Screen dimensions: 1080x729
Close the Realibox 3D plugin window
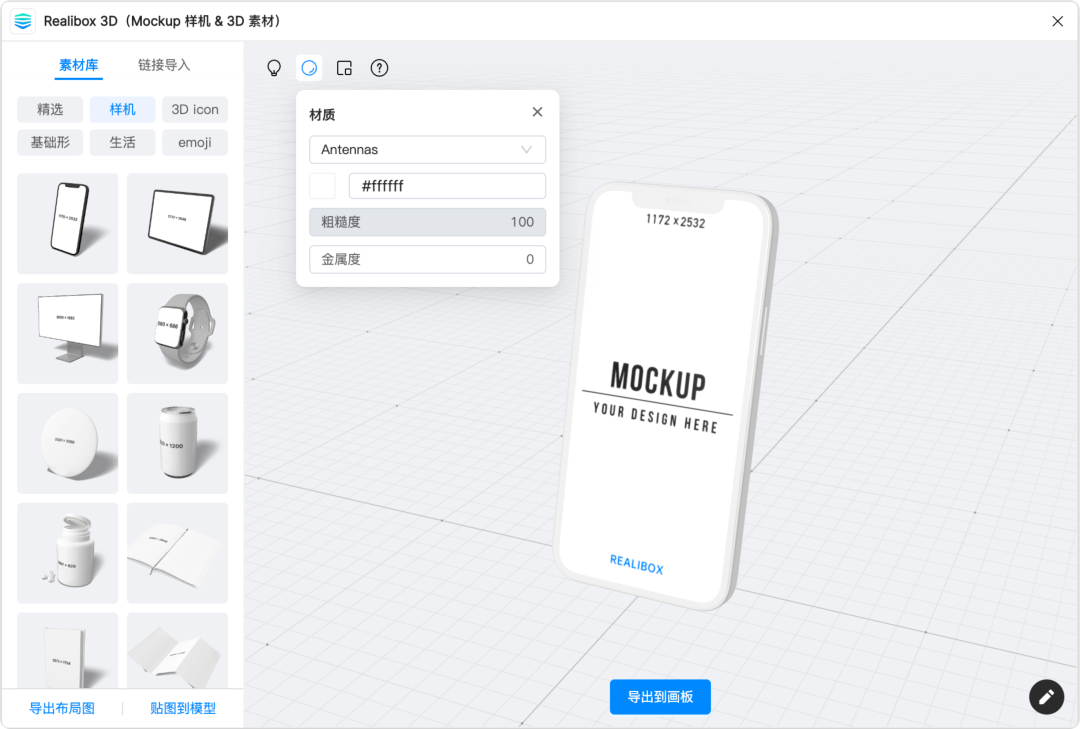[x=1057, y=21]
